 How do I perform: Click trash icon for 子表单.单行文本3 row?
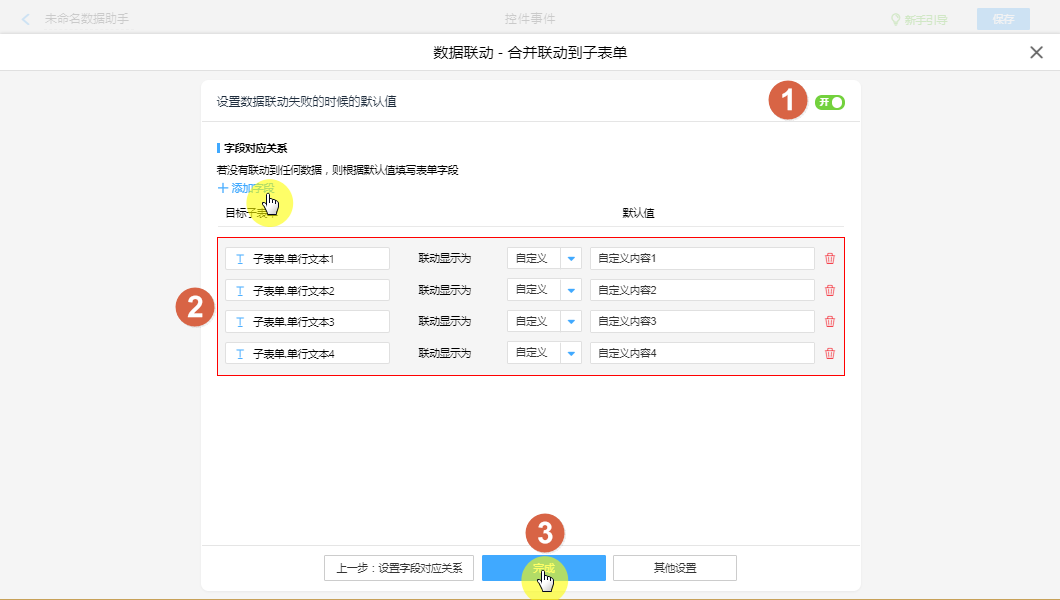829,321
